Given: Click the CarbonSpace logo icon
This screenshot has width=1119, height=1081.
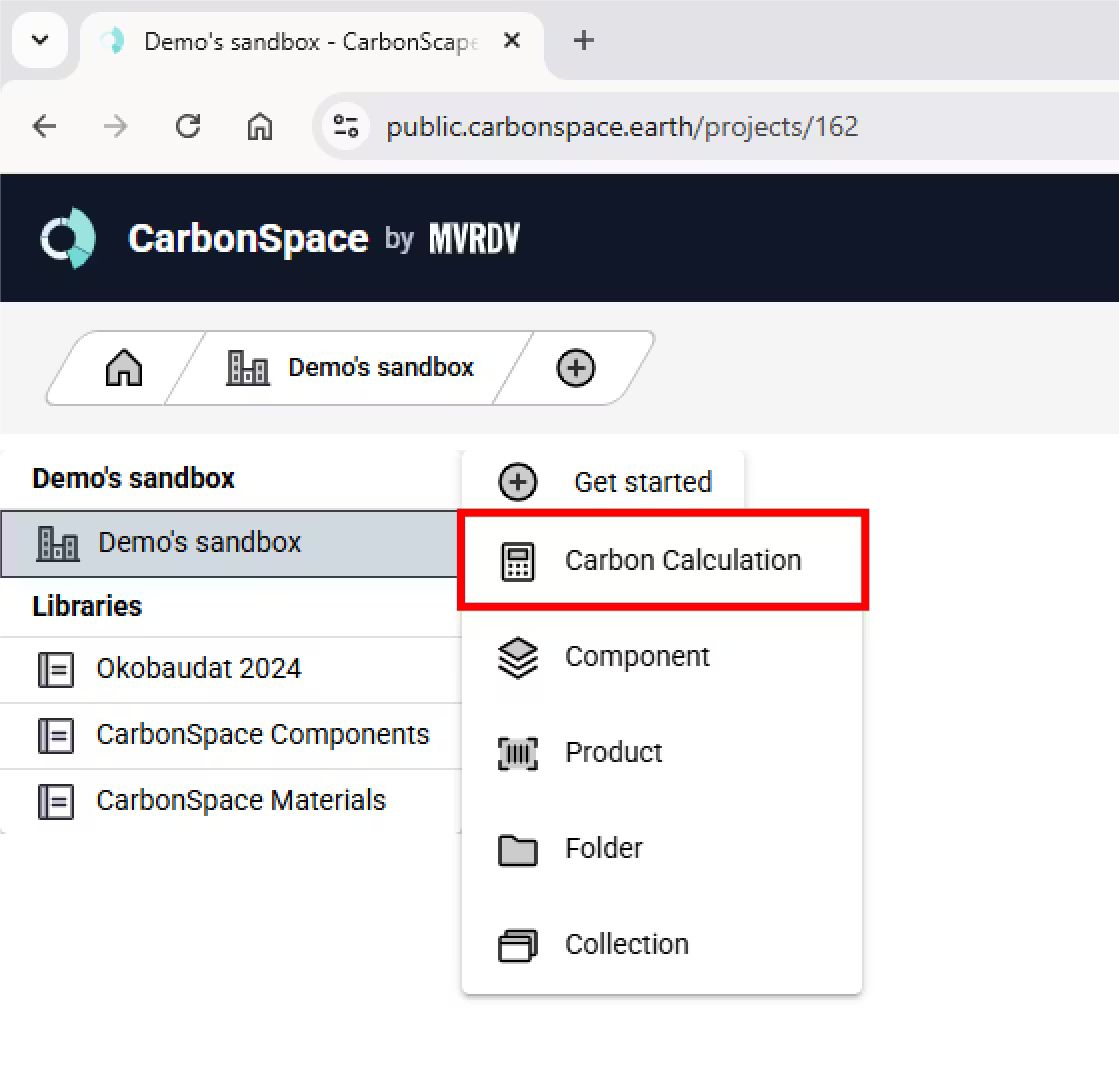Looking at the screenshot, I should point(67,238).
